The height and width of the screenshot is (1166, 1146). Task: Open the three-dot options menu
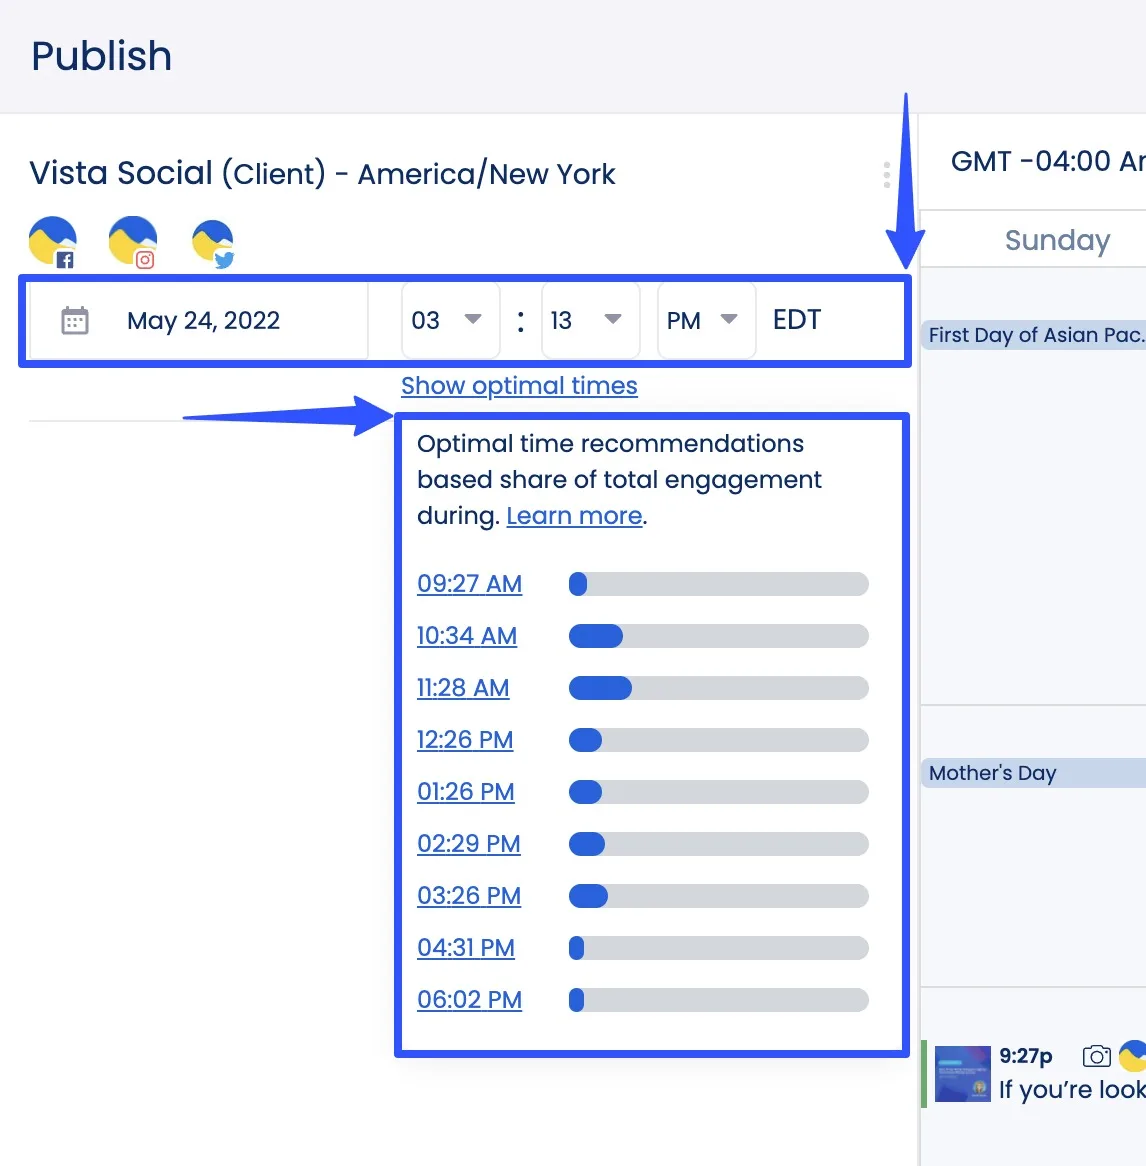tap(886, 175)
